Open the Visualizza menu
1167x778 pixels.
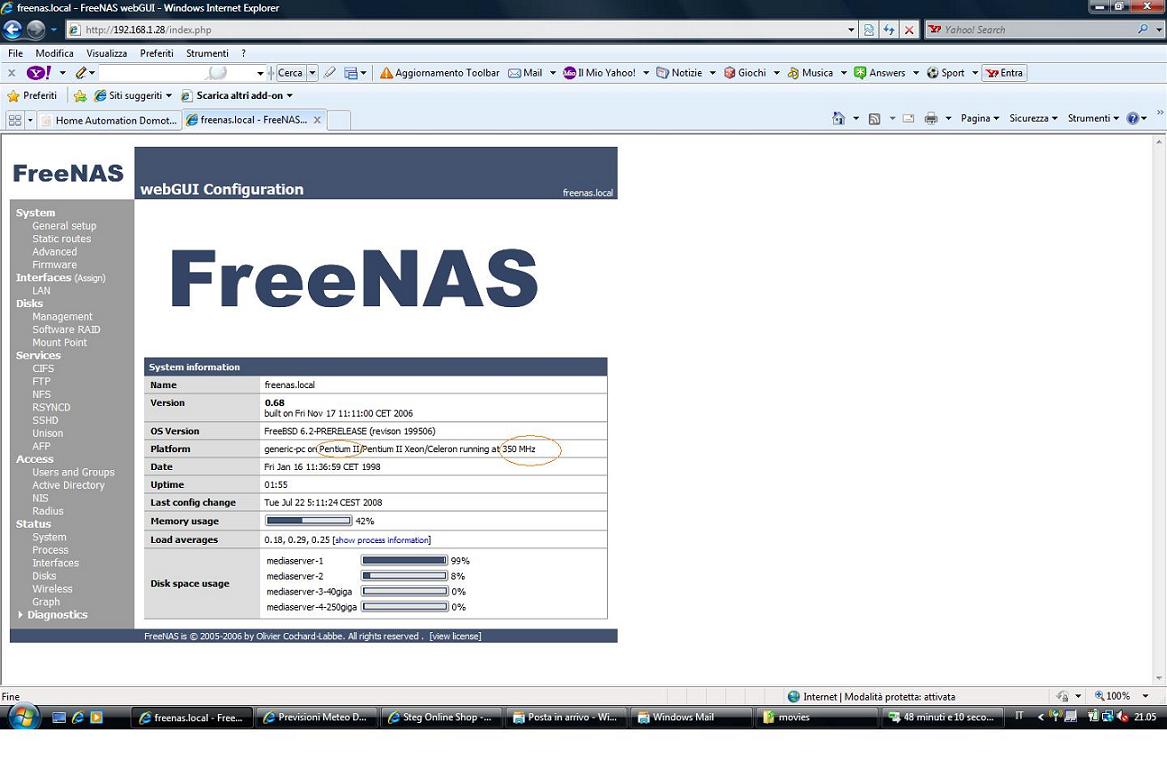106,54
